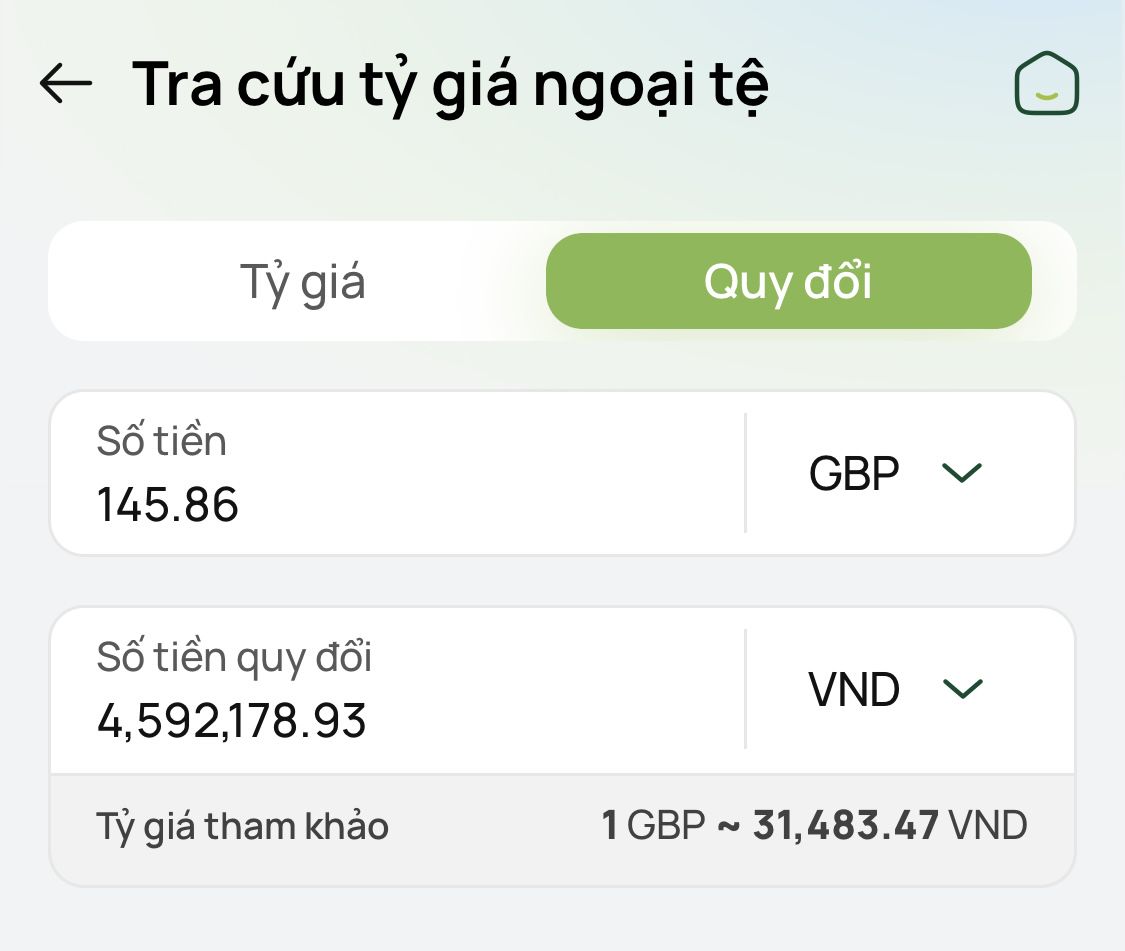
Task: Click the Số tiền quy đổi field
Action: 400,690
